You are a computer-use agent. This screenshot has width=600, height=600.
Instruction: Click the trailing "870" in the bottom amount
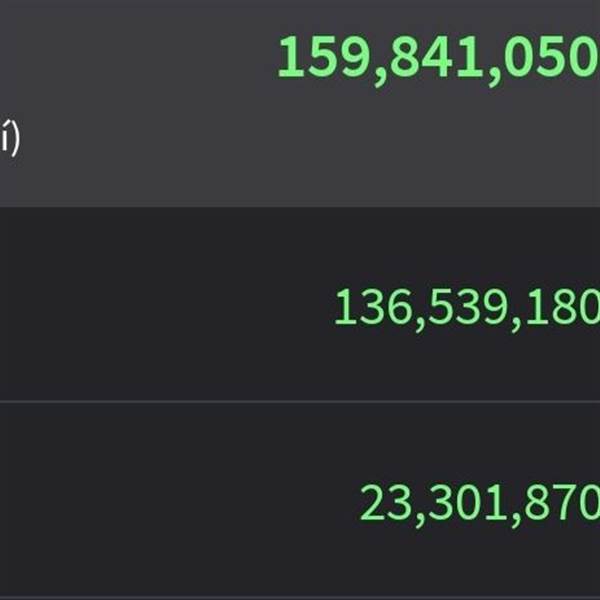[x=573, y=504]
